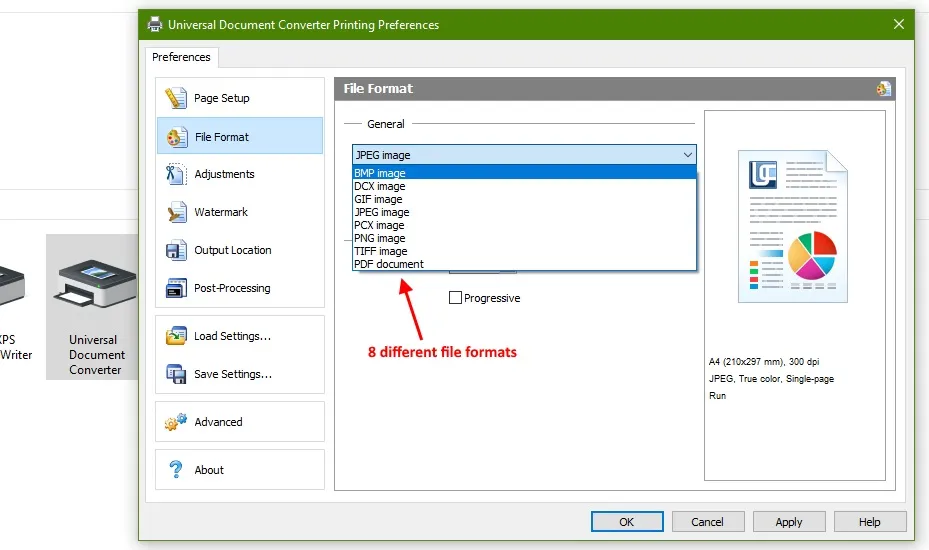The height and width of the screenshot is (550, 929).
Task: Click the About question mark icon
Action: pos(176,469)
